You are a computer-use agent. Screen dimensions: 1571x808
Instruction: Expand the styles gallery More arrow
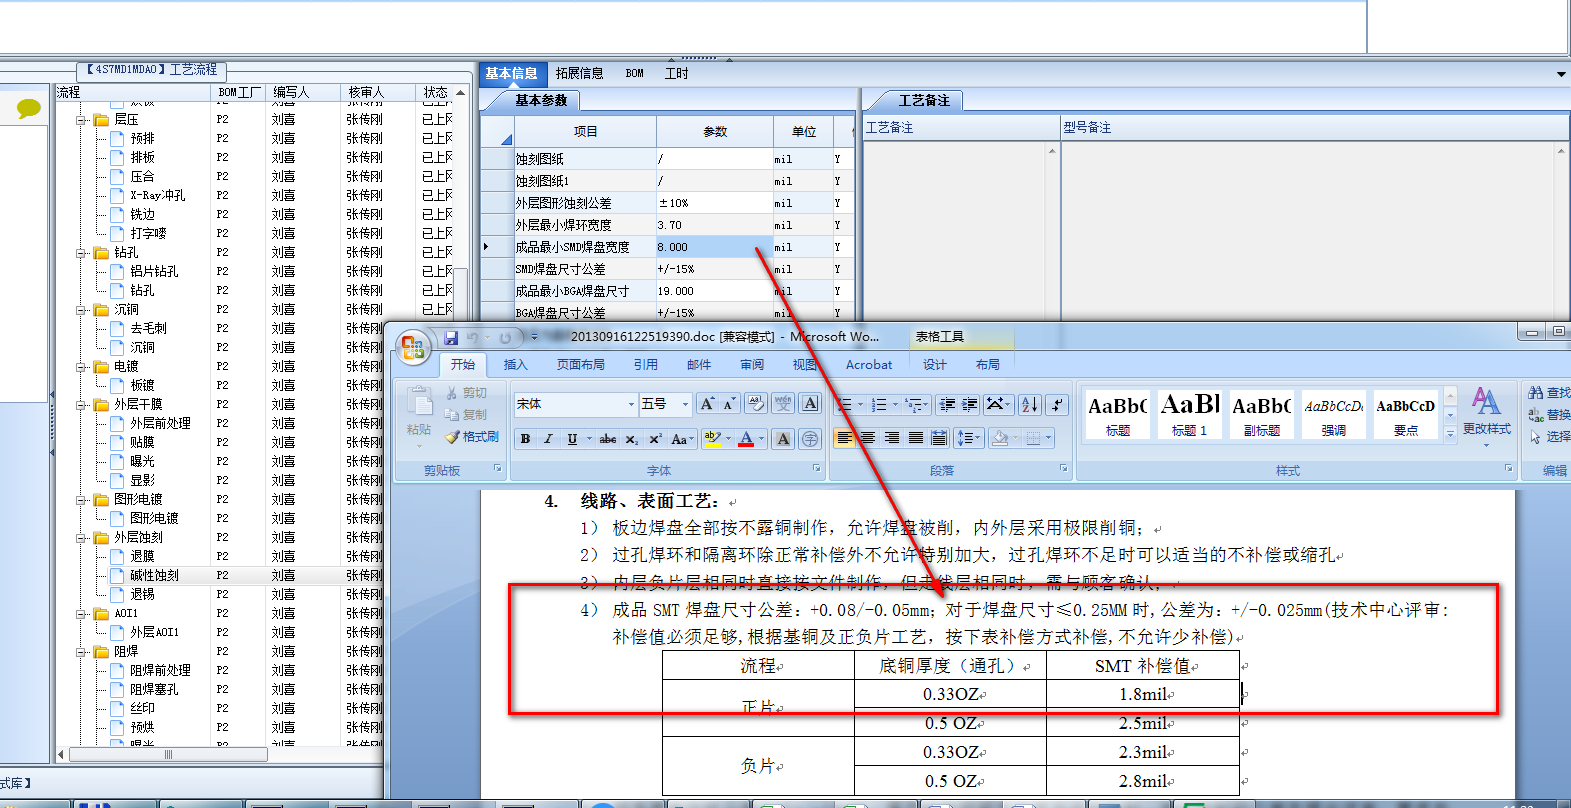click(1450, 433)
